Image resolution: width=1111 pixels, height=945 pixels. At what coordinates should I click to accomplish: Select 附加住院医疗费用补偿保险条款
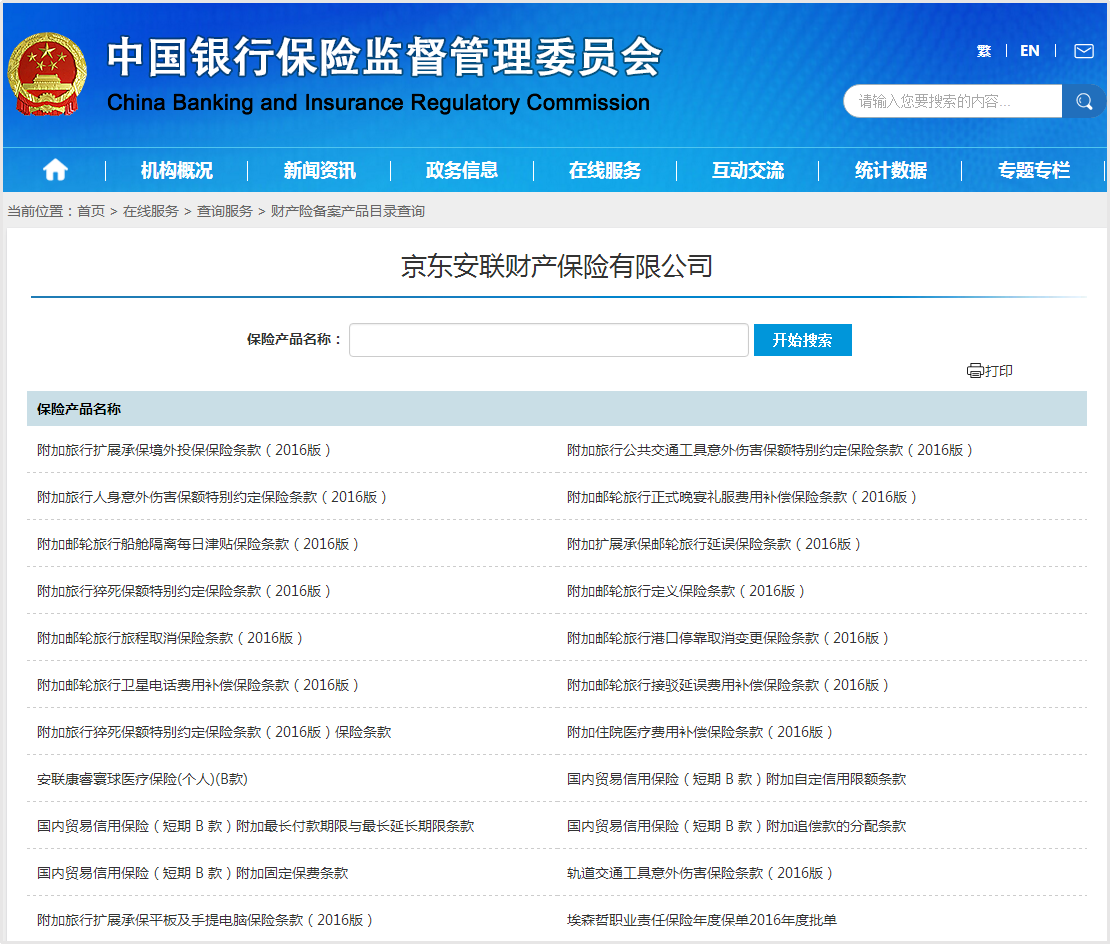[699, 732]
